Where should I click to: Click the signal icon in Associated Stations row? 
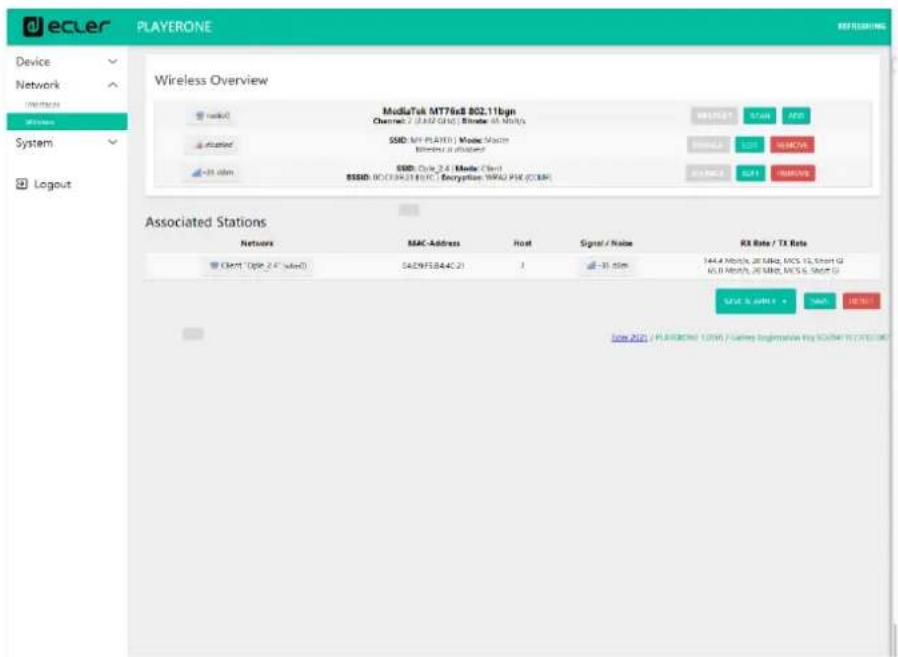[592, 265]
